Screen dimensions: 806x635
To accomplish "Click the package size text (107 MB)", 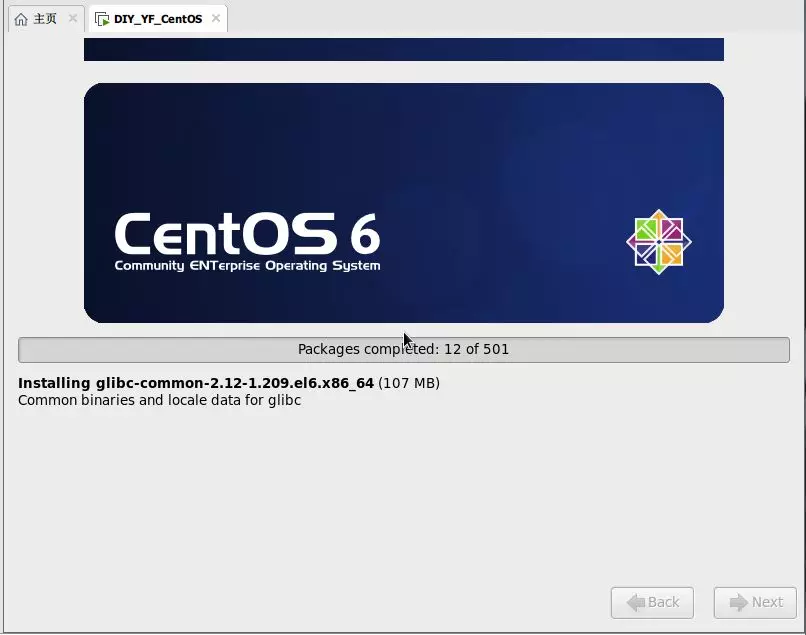I will pos(409,384).
